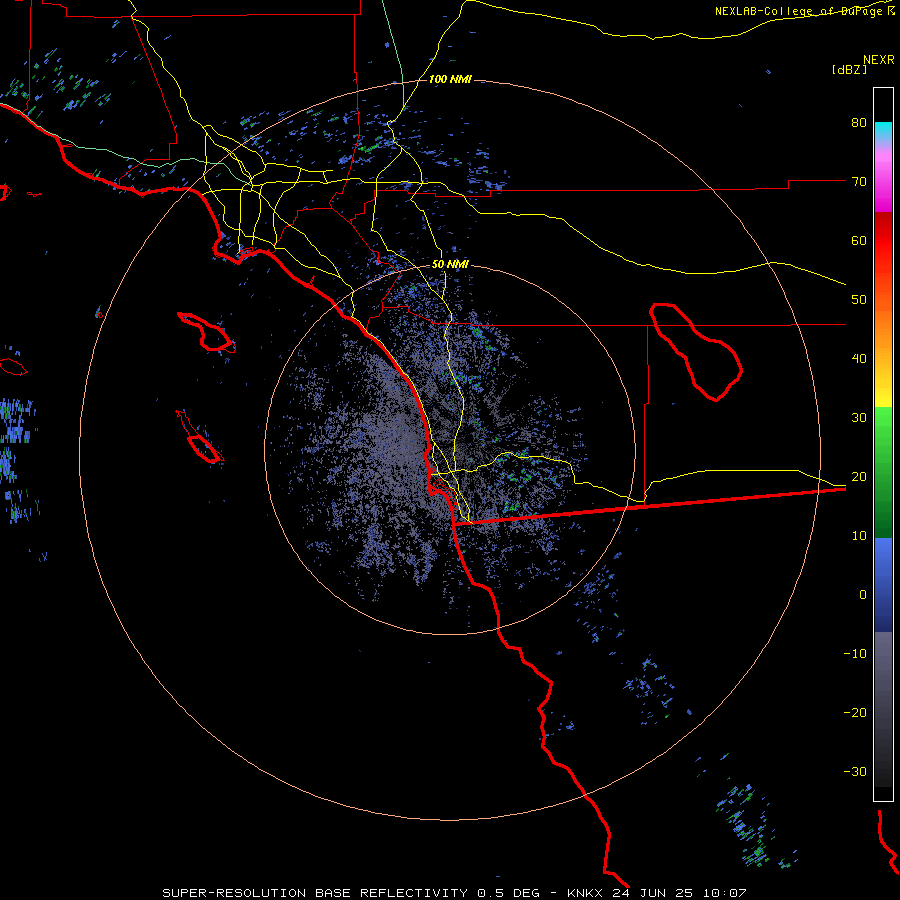
Task: Click the 0 dBZ scale label
Action: pos(863,595)
